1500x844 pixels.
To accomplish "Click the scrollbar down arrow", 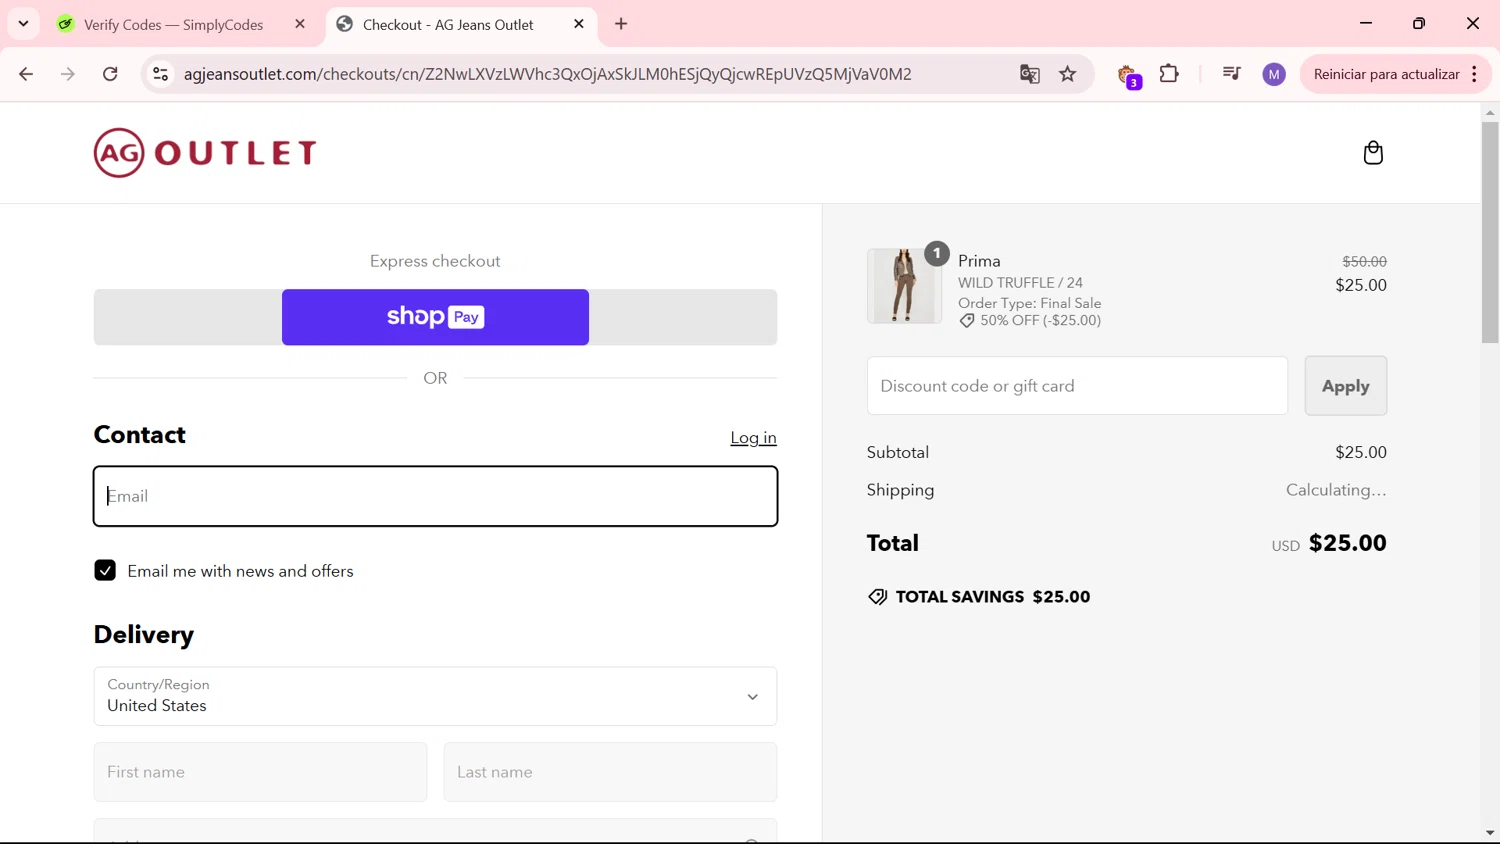I will point(1490,834).
